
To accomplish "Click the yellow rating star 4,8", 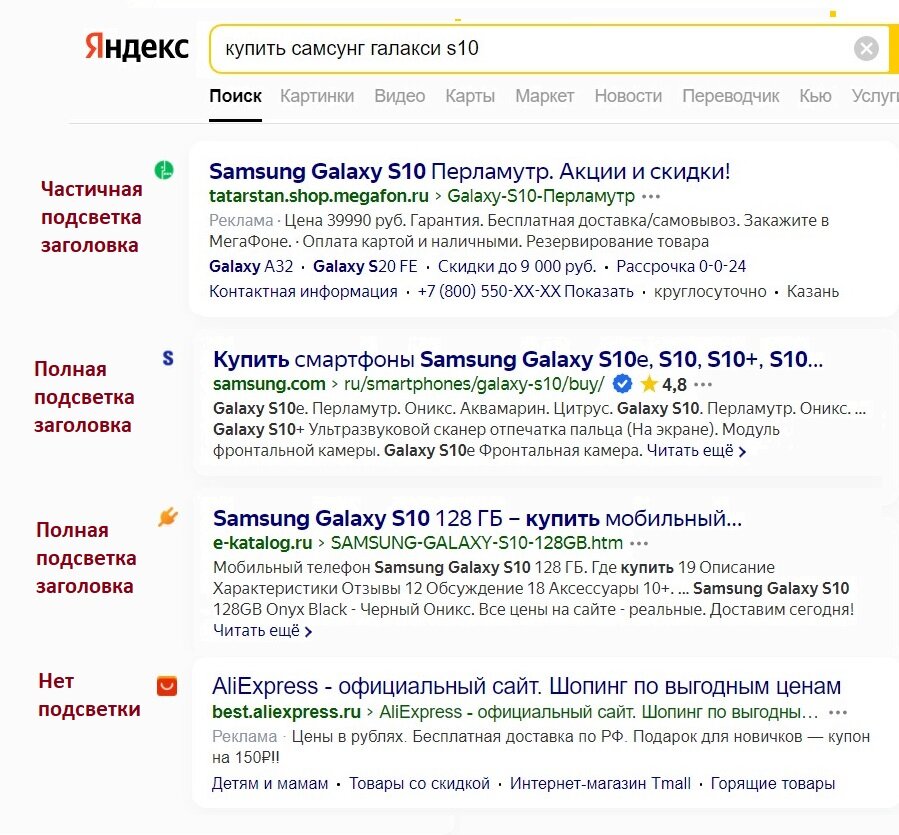I will 648,384.
